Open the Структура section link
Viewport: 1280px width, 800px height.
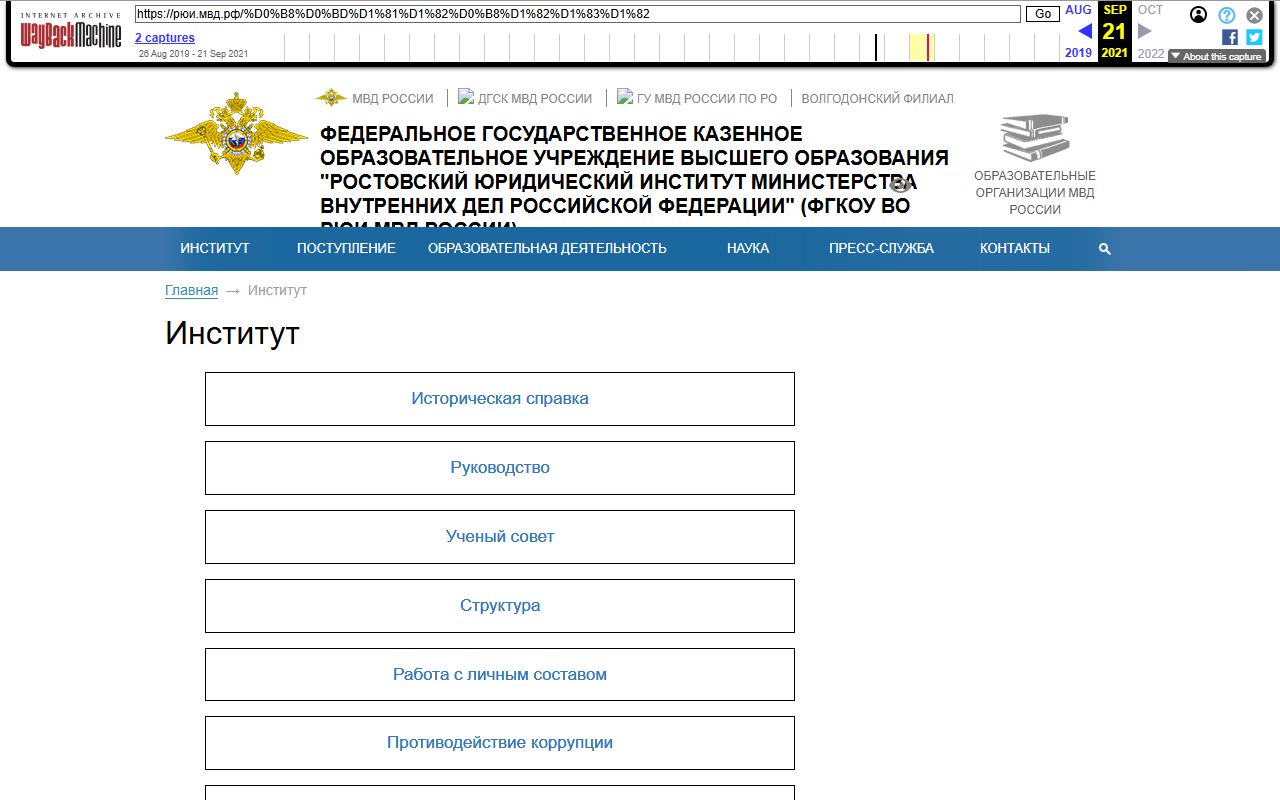(x=500, y=606)
